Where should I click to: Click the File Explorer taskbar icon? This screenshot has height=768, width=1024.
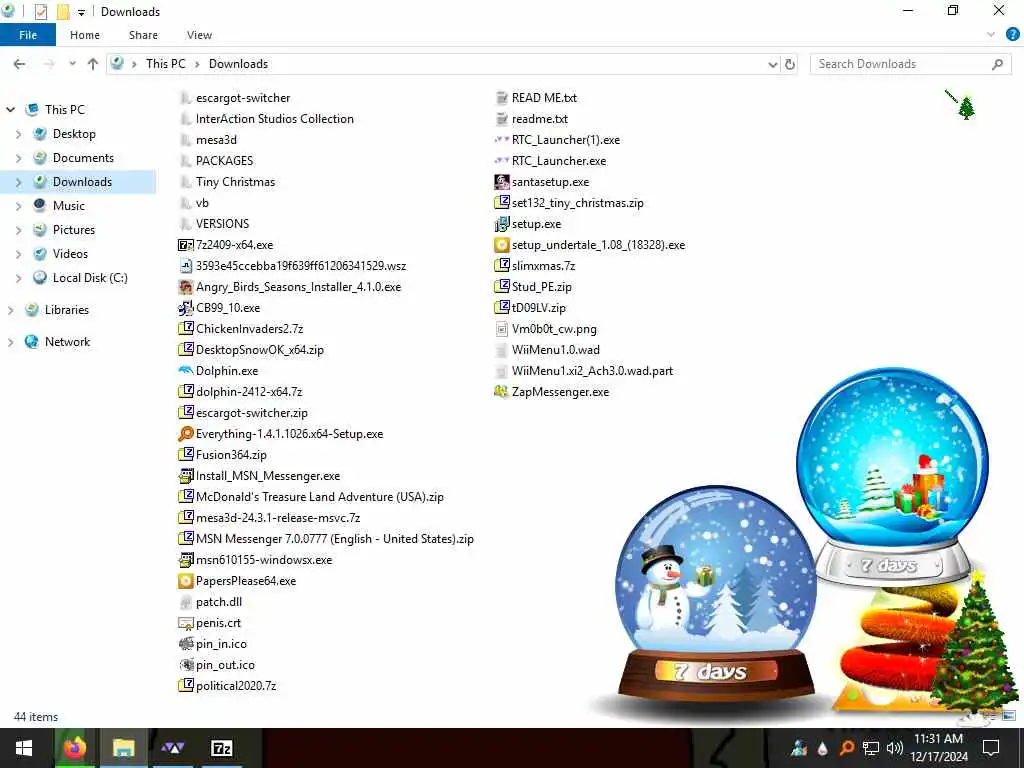(123, 748)
